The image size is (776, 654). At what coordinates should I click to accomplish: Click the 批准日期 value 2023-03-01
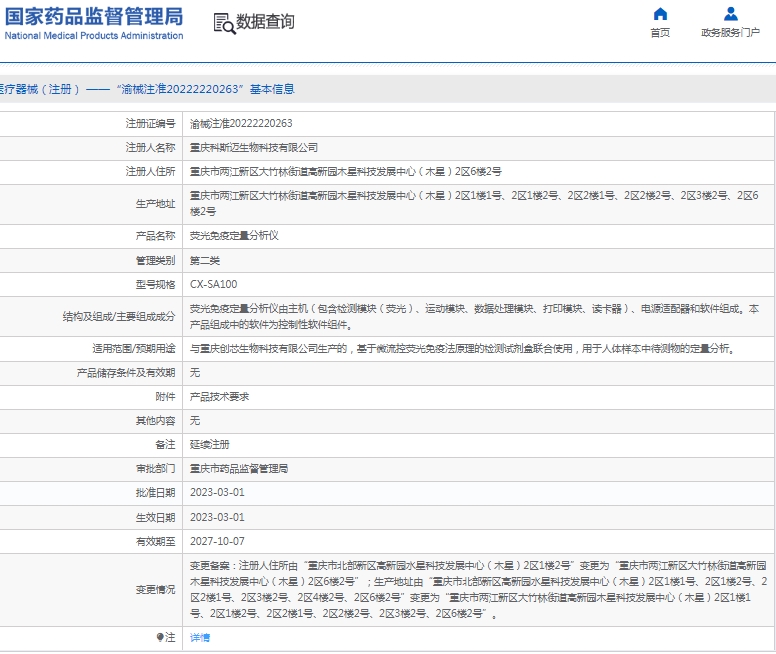coord(217,493)
